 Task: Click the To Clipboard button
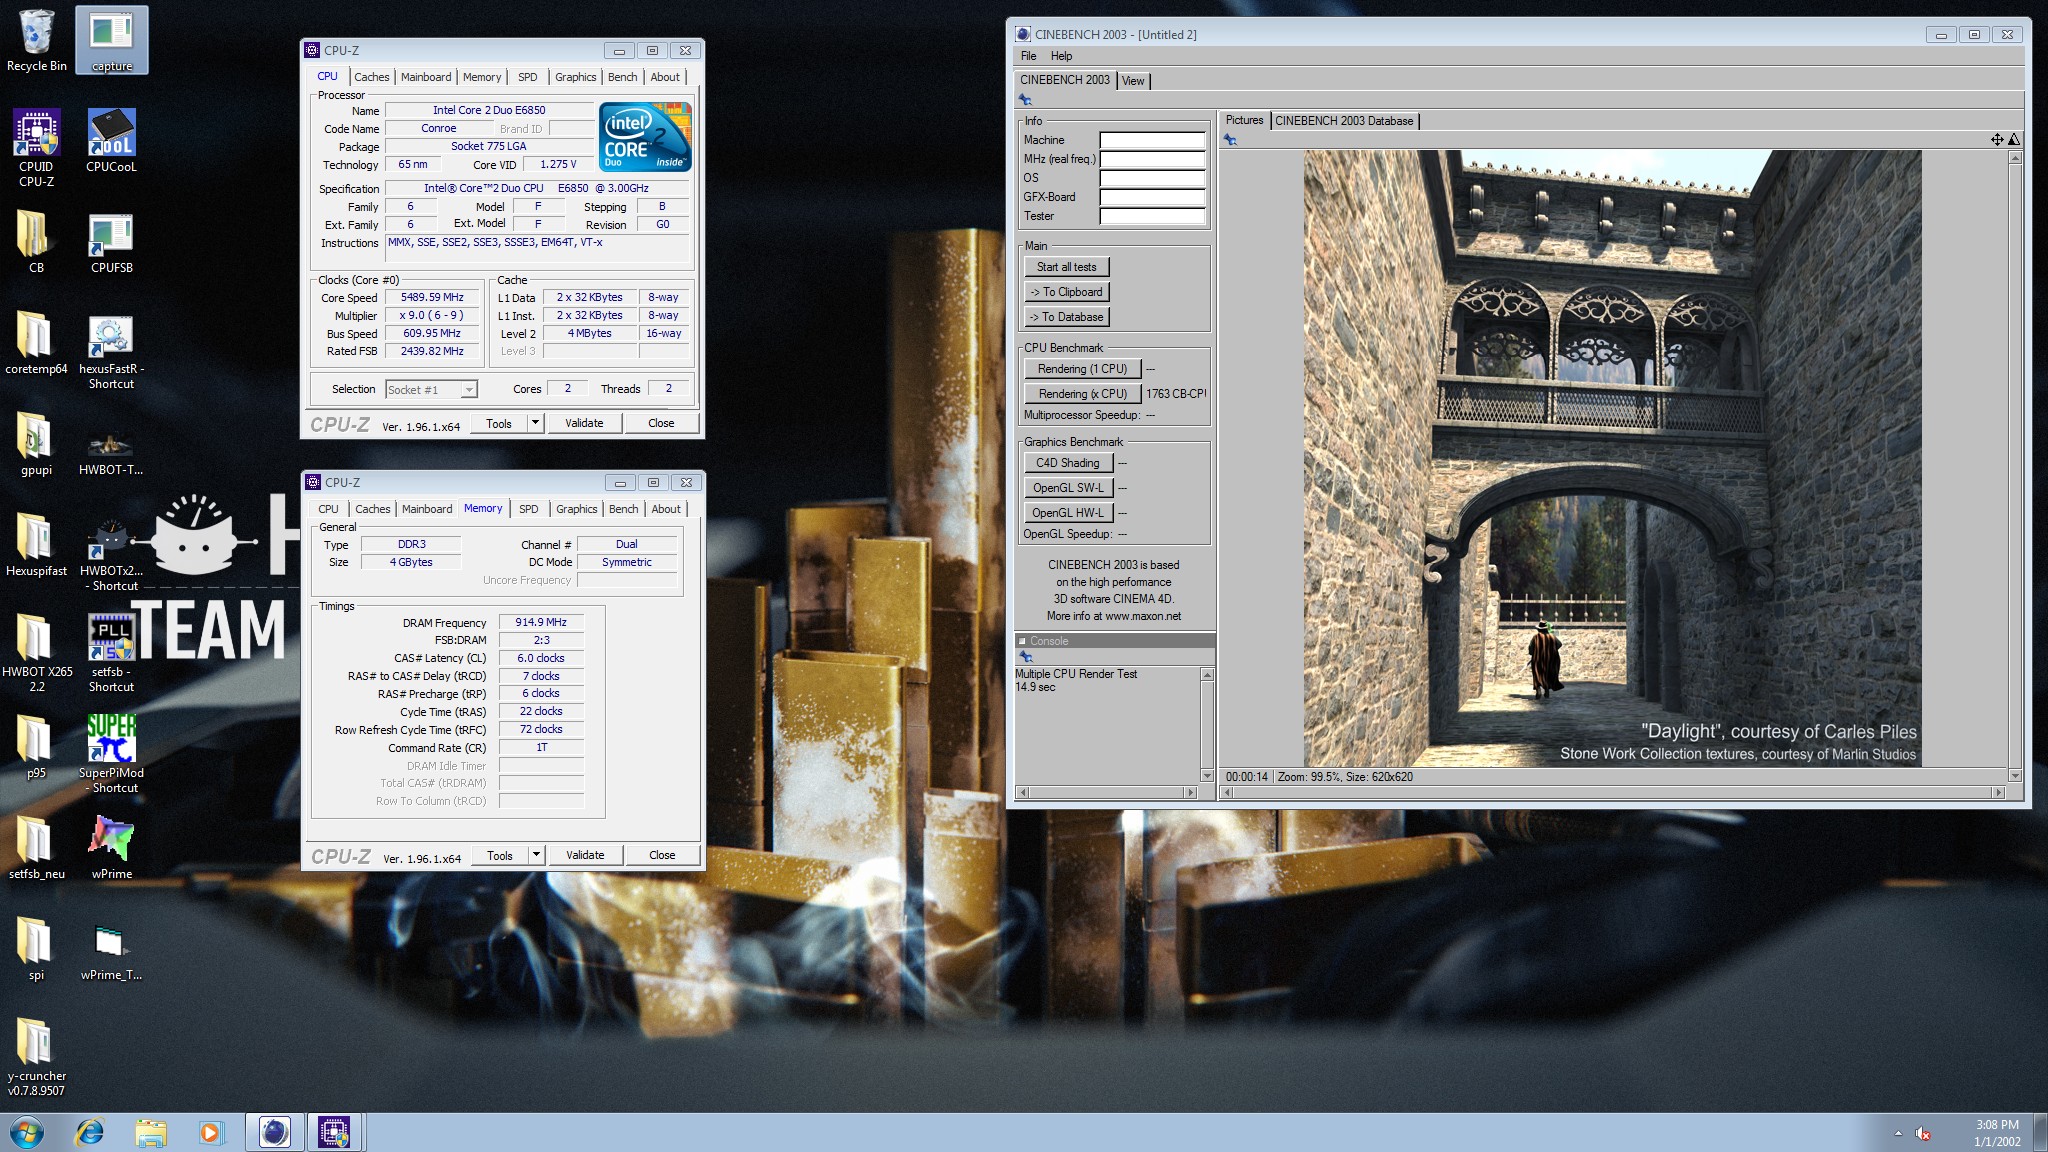tap(1067, 292)
